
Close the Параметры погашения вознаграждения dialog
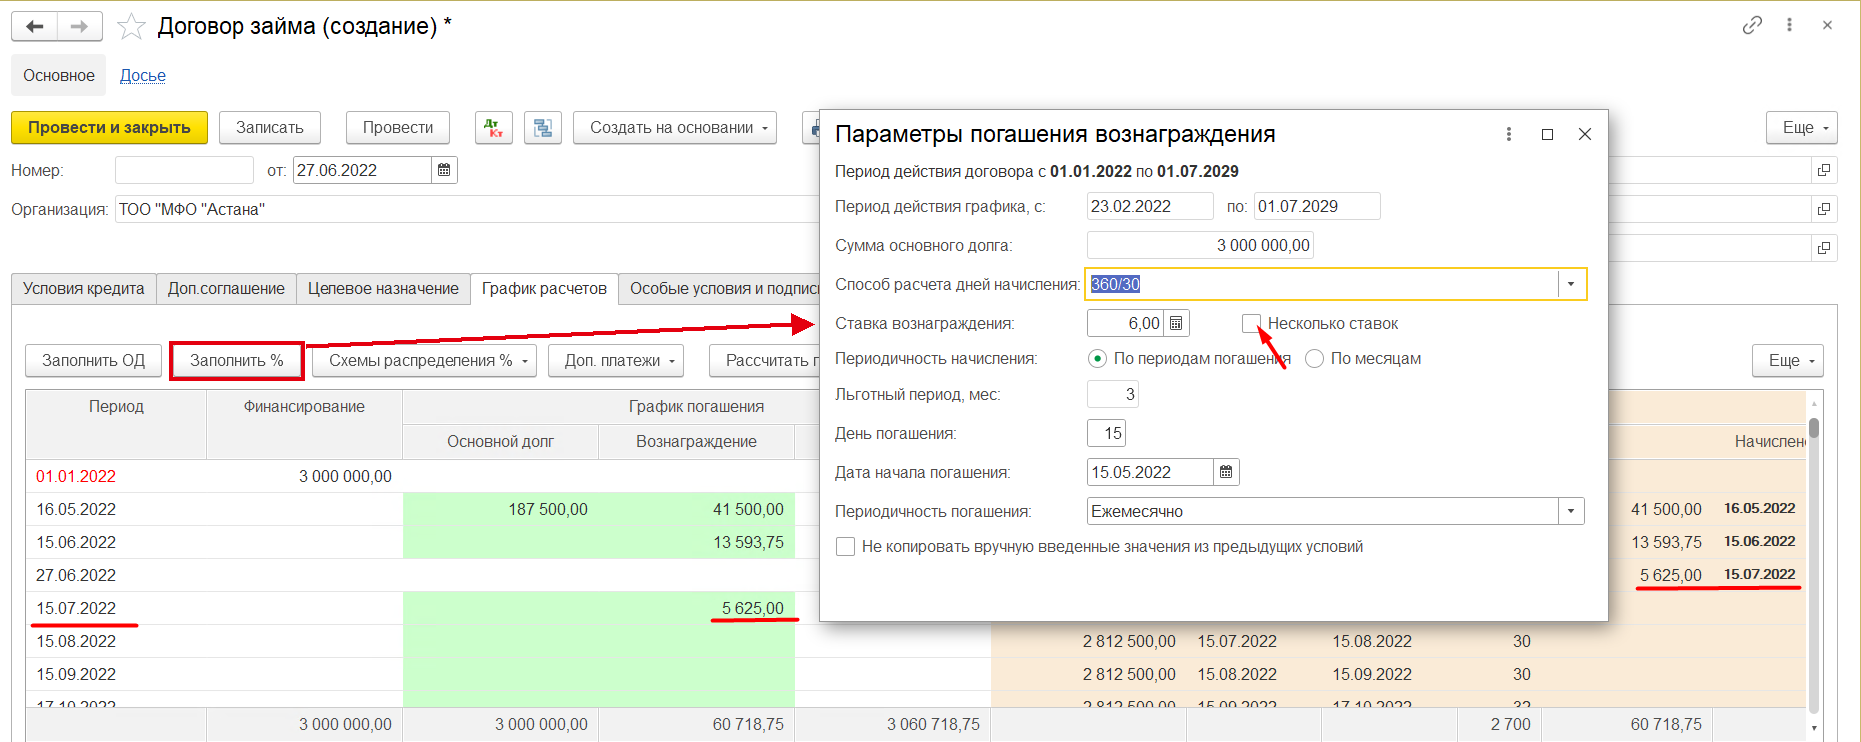click(1585, 134)
